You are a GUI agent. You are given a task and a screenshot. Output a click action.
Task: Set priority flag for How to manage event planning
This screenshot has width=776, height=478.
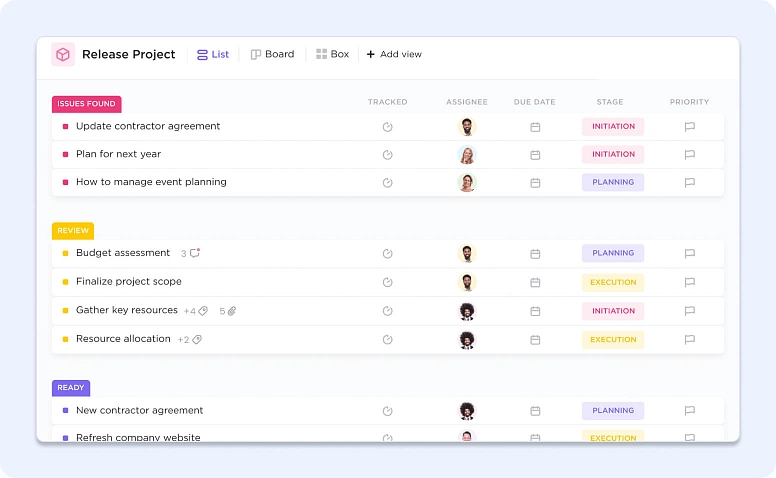click(x=689, y=183)
